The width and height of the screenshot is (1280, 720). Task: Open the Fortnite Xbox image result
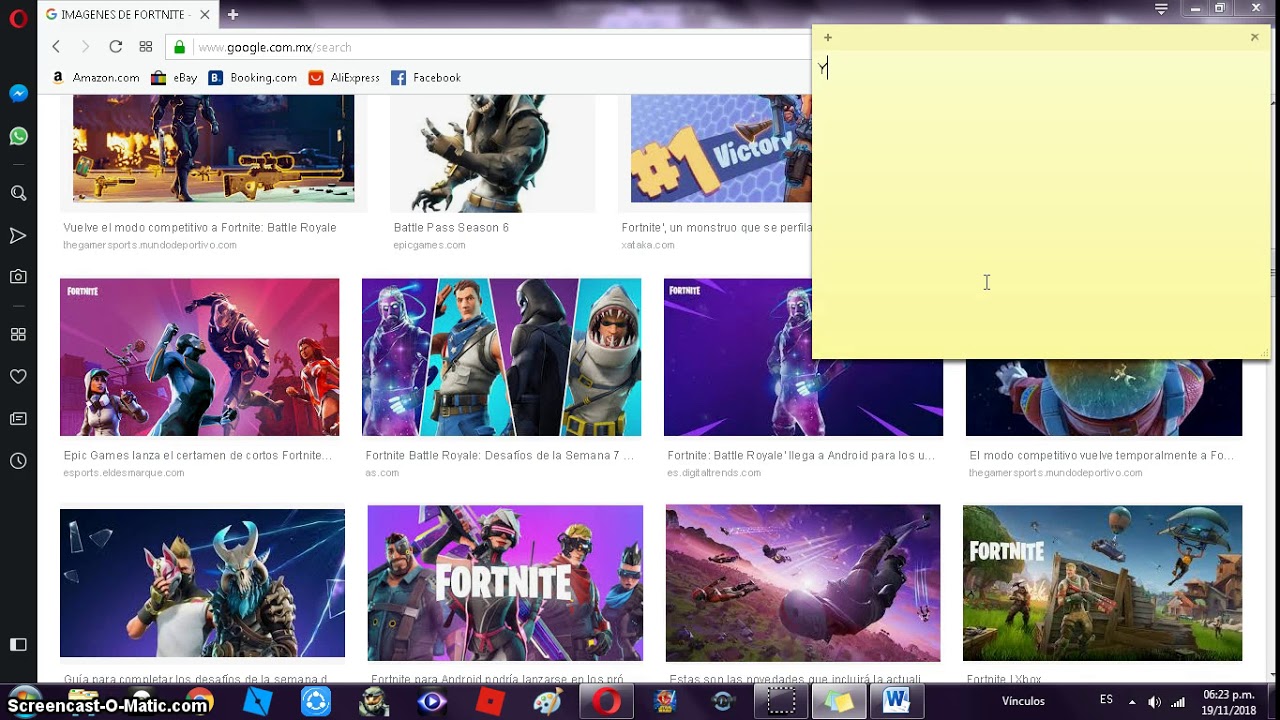click(1102, 583)
